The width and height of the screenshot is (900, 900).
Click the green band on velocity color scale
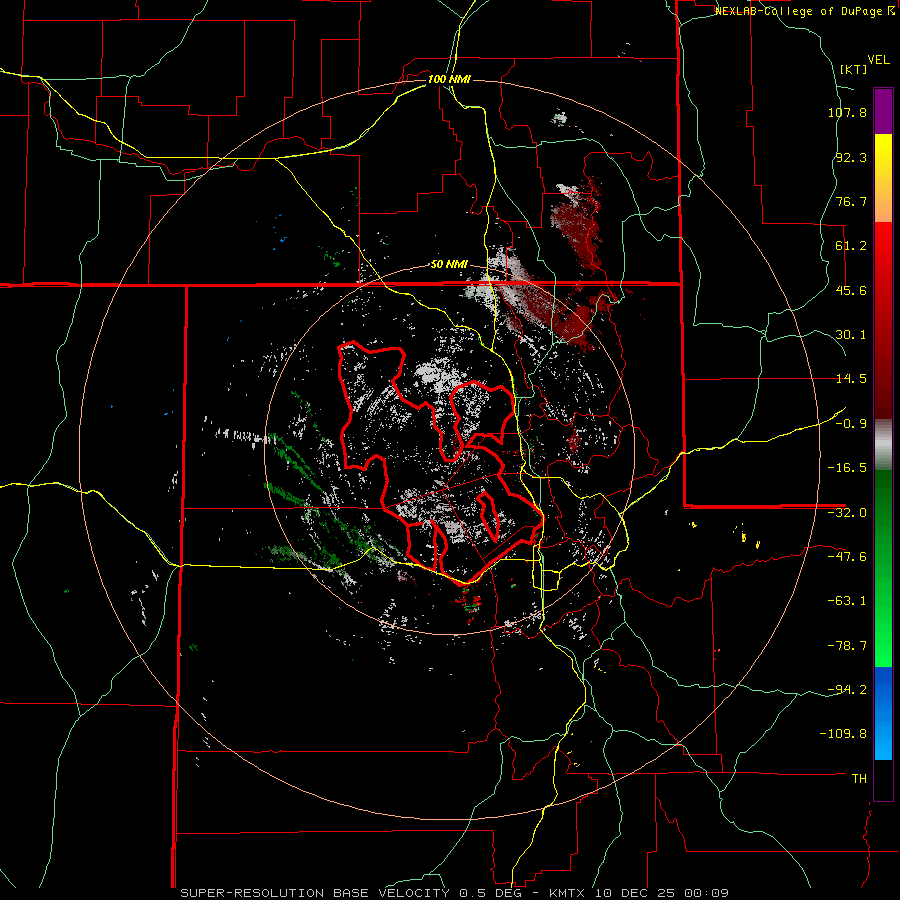tap(883, 568)
